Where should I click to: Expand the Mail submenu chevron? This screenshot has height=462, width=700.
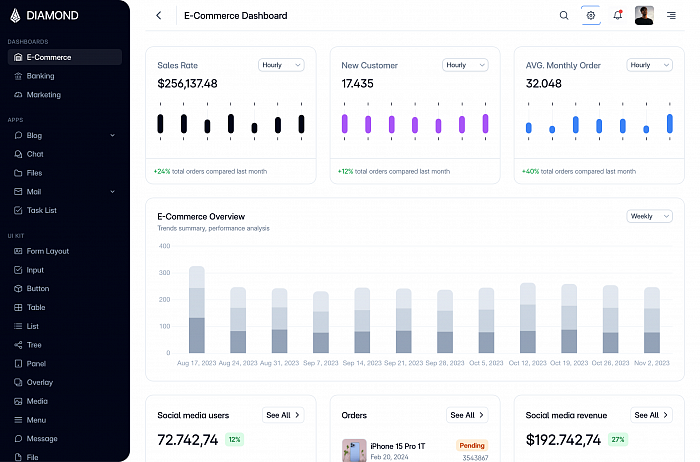[x=112, y=191]
